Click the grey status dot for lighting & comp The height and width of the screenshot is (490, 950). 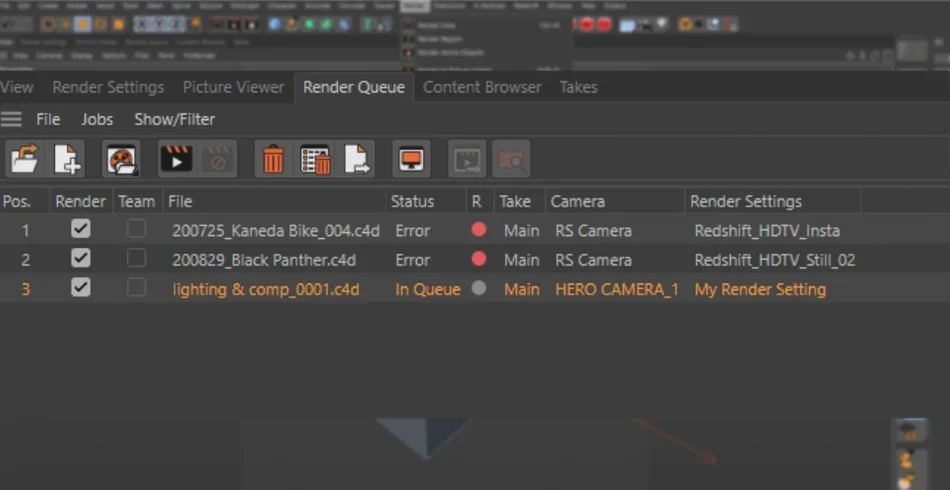[x=479, y=288]
